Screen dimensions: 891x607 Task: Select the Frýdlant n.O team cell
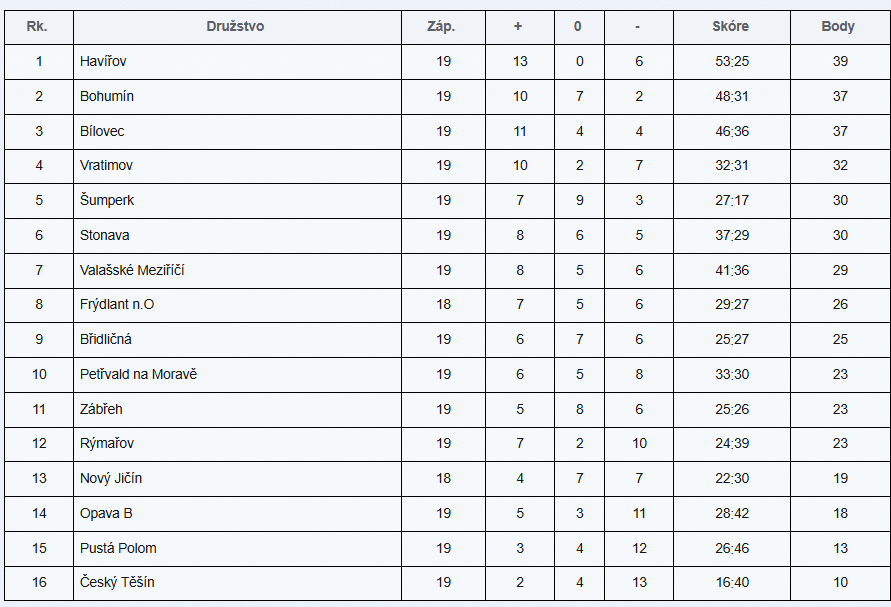117,305
